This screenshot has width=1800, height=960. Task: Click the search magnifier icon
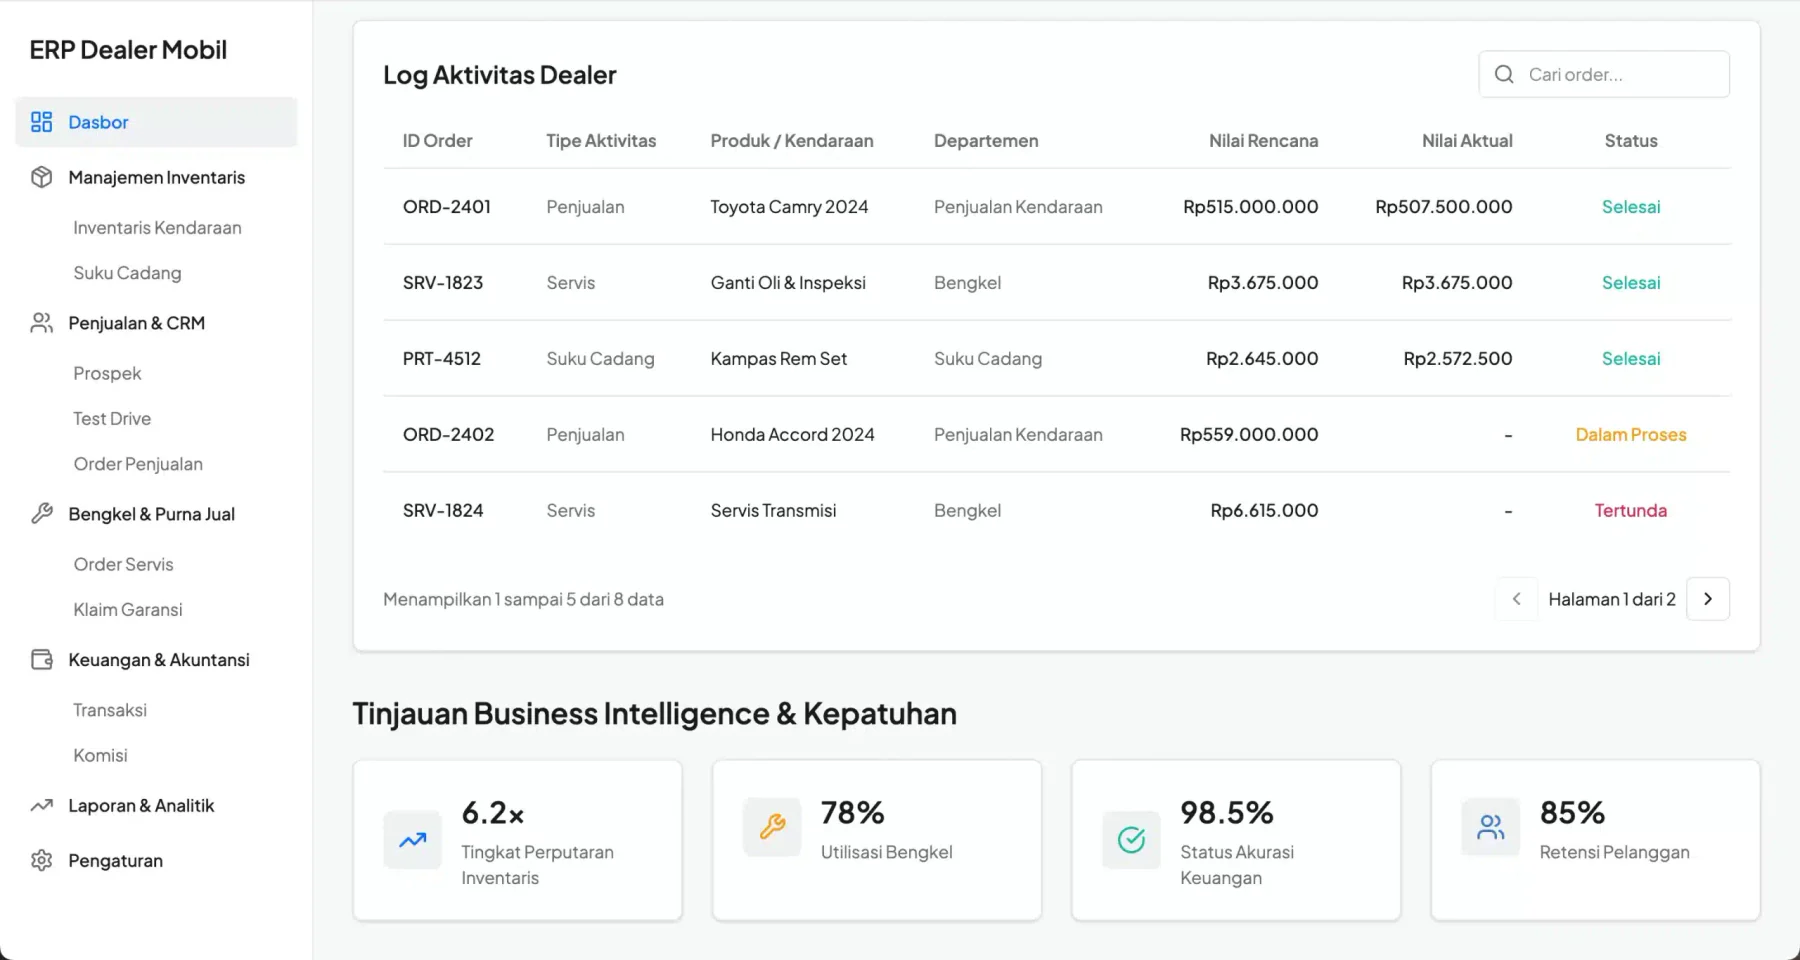coord(1504,74)
